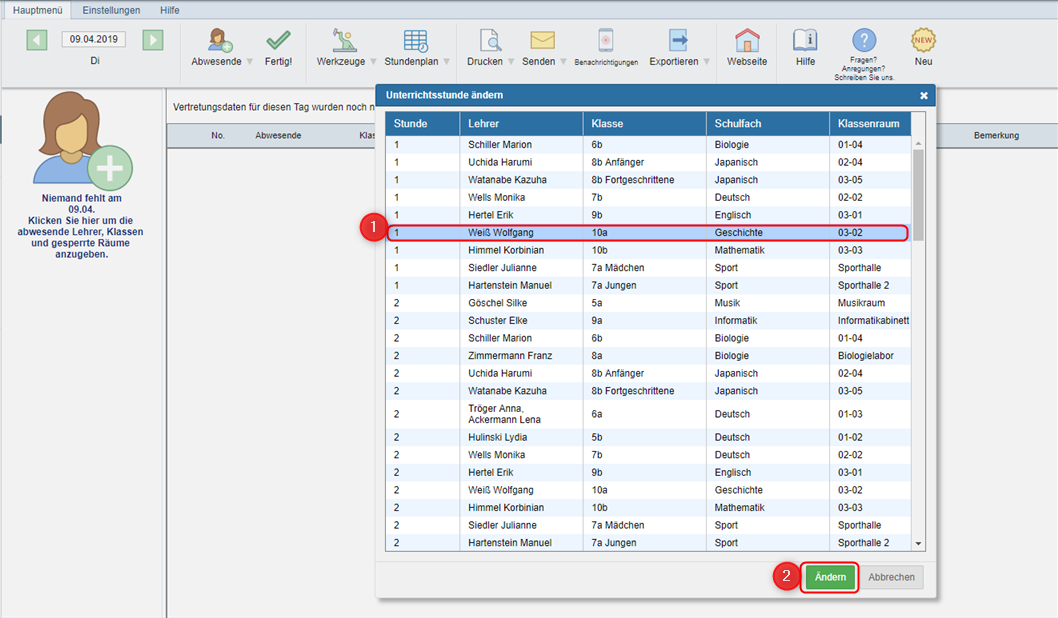Select the Stunde 1 7a Mädchen row
Screen dimensions: 1058x618
648,268
